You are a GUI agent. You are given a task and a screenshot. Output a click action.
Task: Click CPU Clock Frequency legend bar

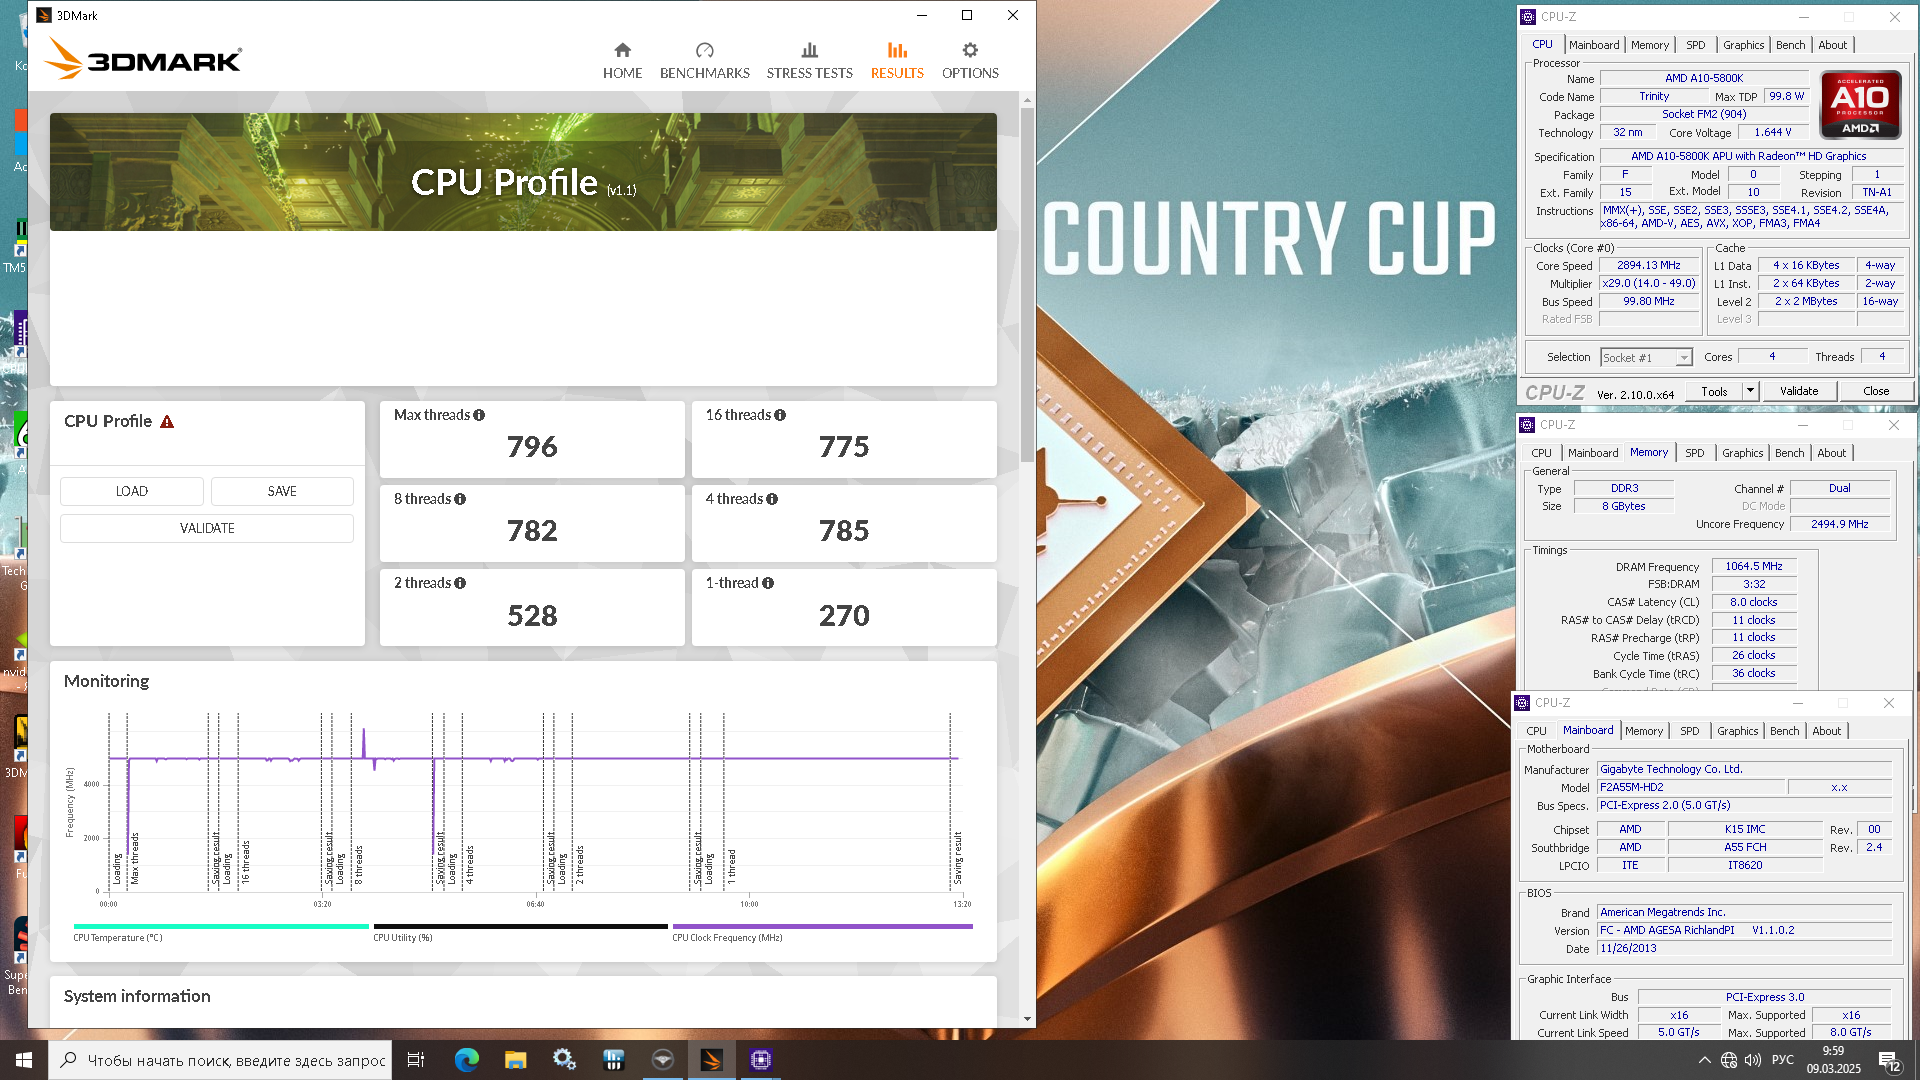822,927
